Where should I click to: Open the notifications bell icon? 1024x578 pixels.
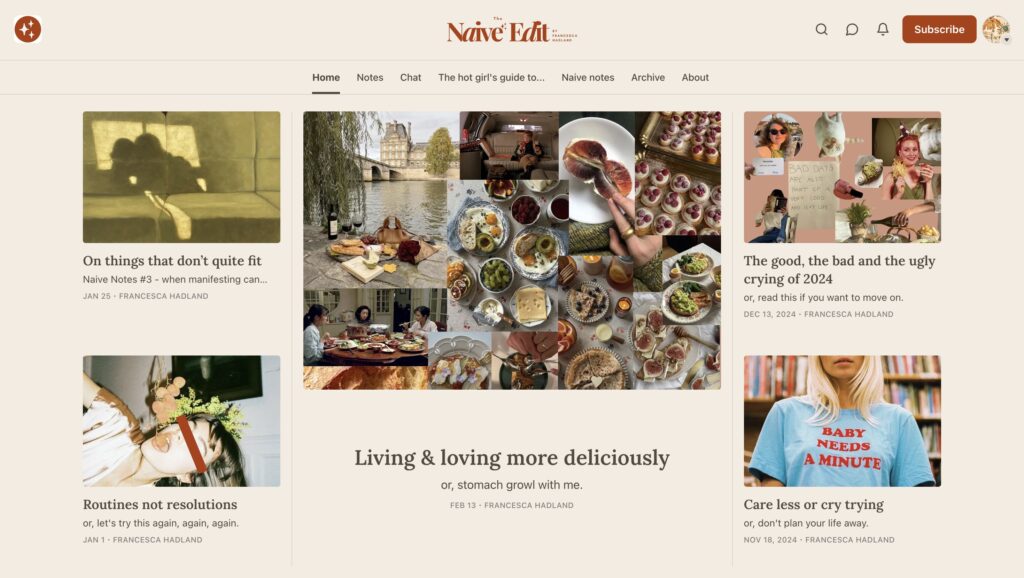click(x=882, y=29)
